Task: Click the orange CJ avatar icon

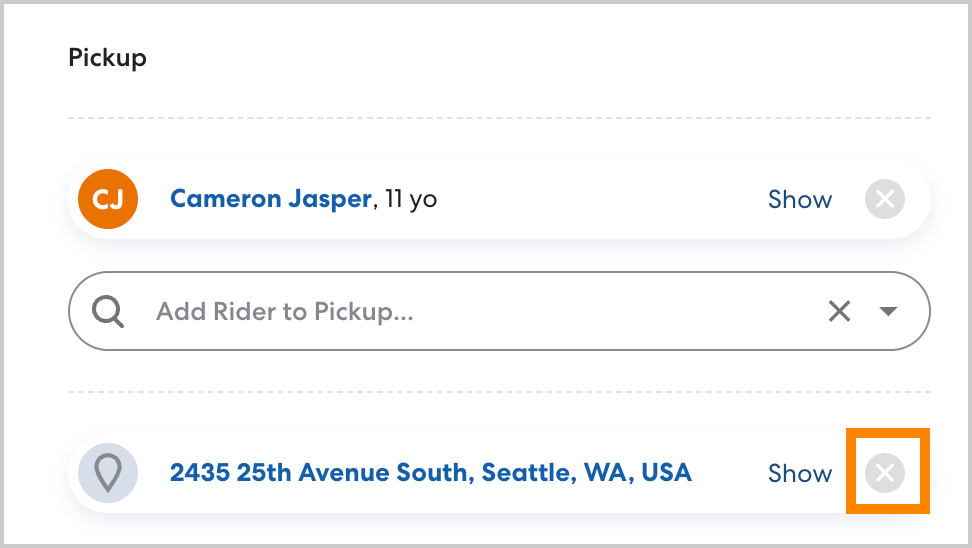Action: click(107, 199)
